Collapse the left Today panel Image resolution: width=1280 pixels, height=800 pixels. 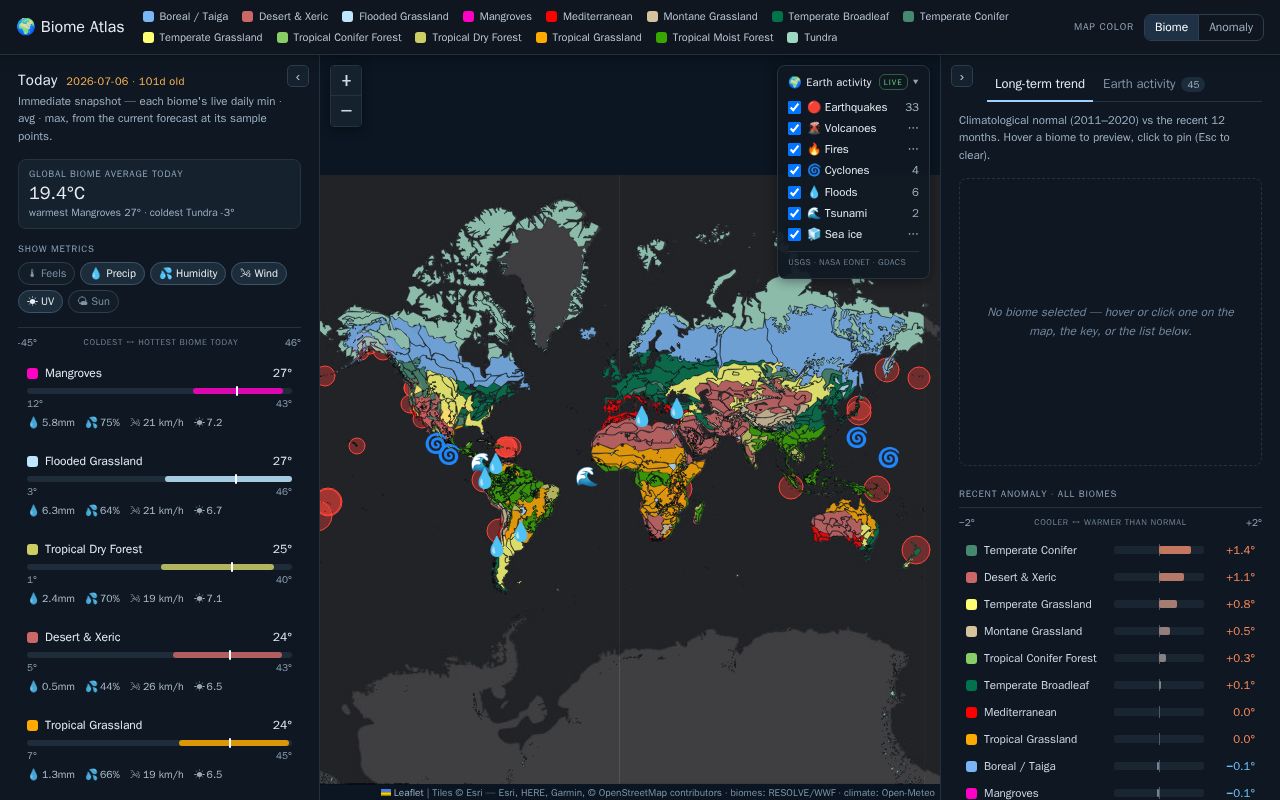tap(298, 76)
